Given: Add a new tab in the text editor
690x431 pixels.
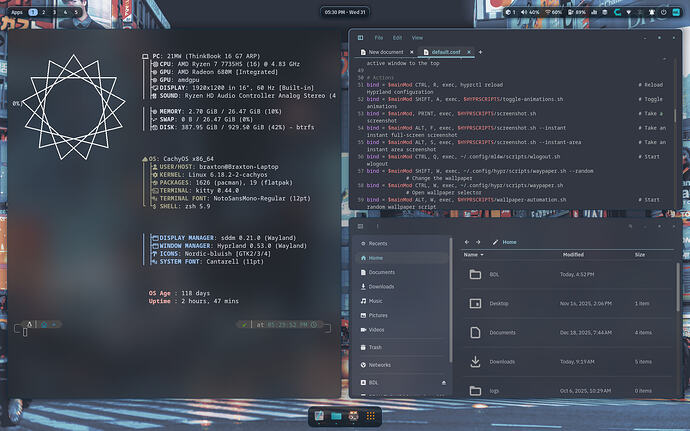Looking at the screenshot, I should tap(481, 52).
